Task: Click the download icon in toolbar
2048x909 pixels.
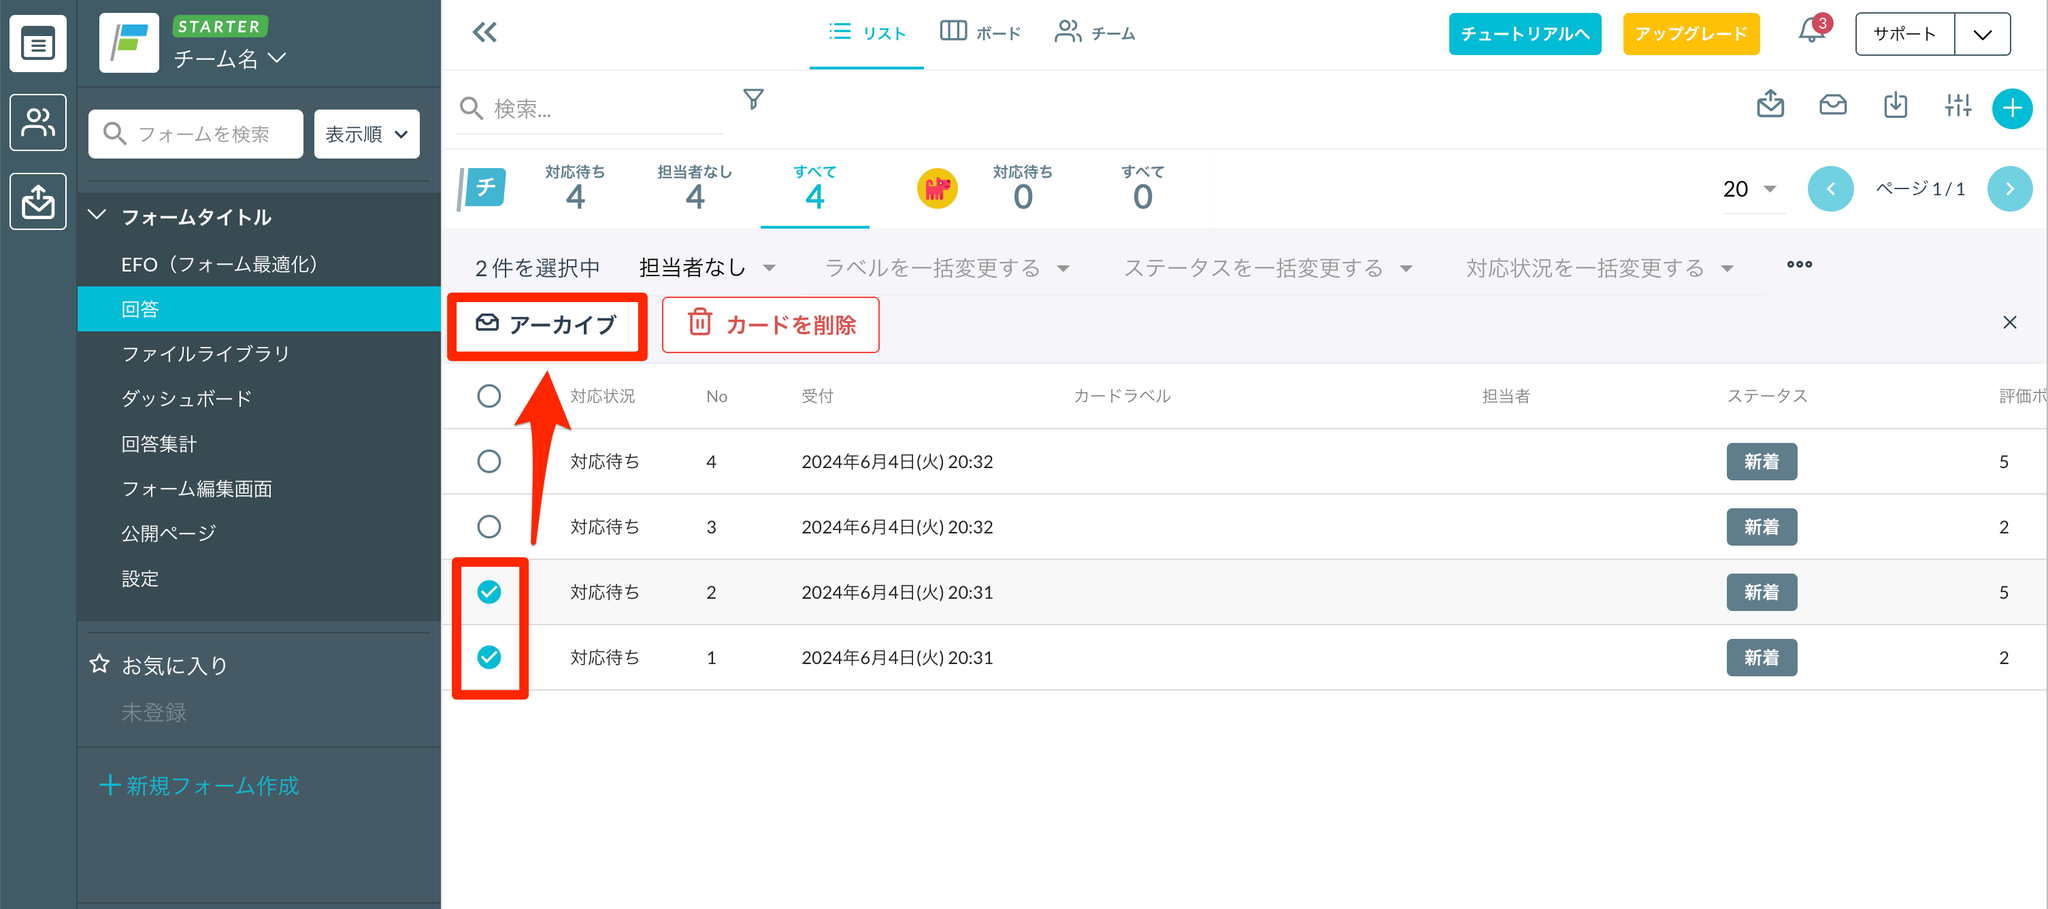Action: point(1895,105)
